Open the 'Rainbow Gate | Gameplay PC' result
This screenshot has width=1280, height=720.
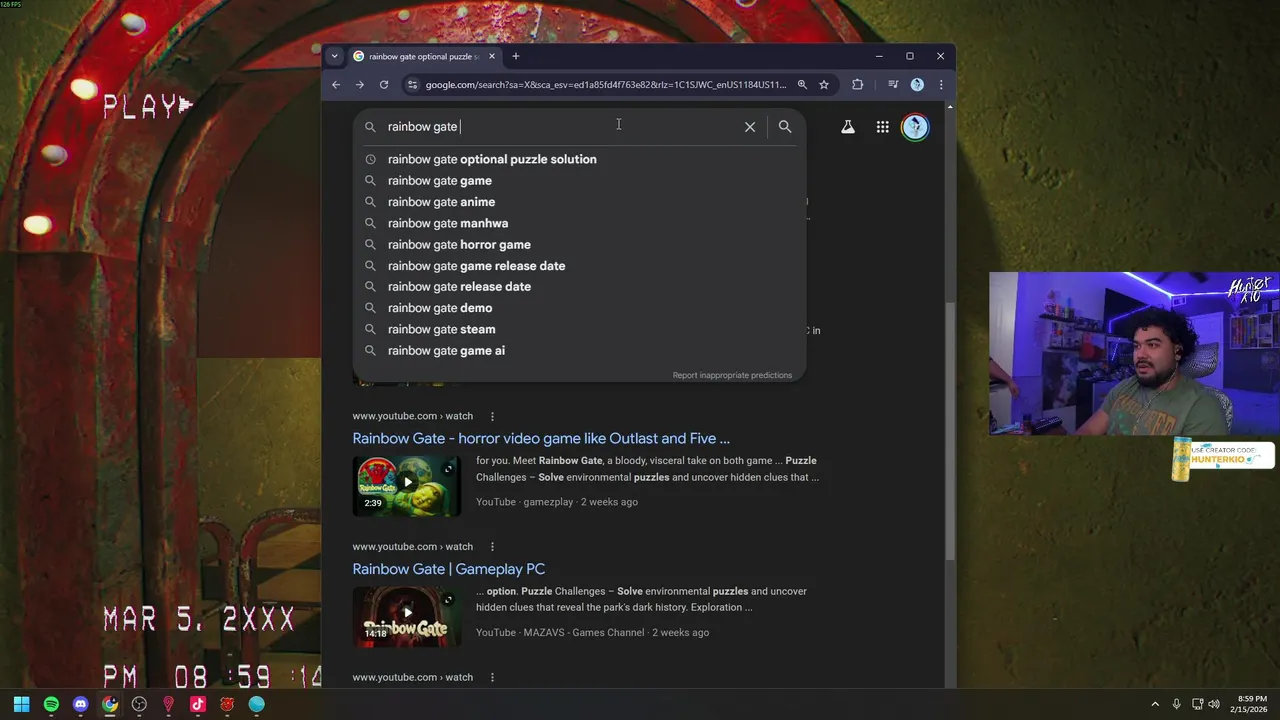448,569
